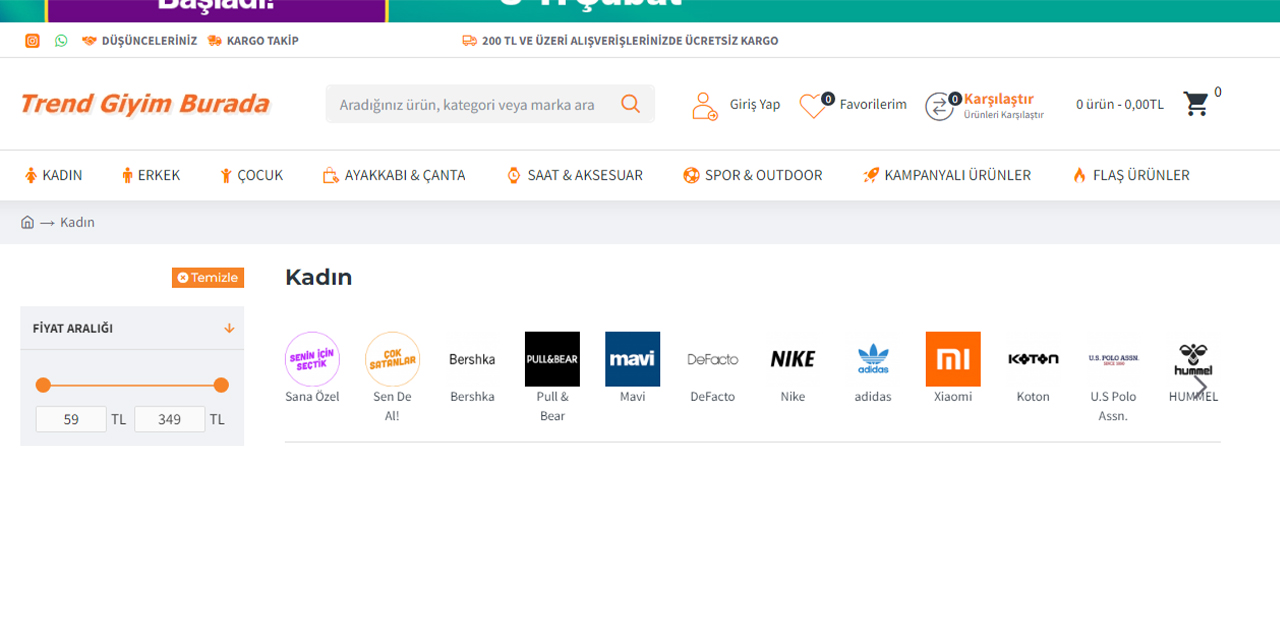The width and height of the screenshot is (1280, 640).
Task: Click the Giriş Yap user icon
Action: tap(704, 104)
